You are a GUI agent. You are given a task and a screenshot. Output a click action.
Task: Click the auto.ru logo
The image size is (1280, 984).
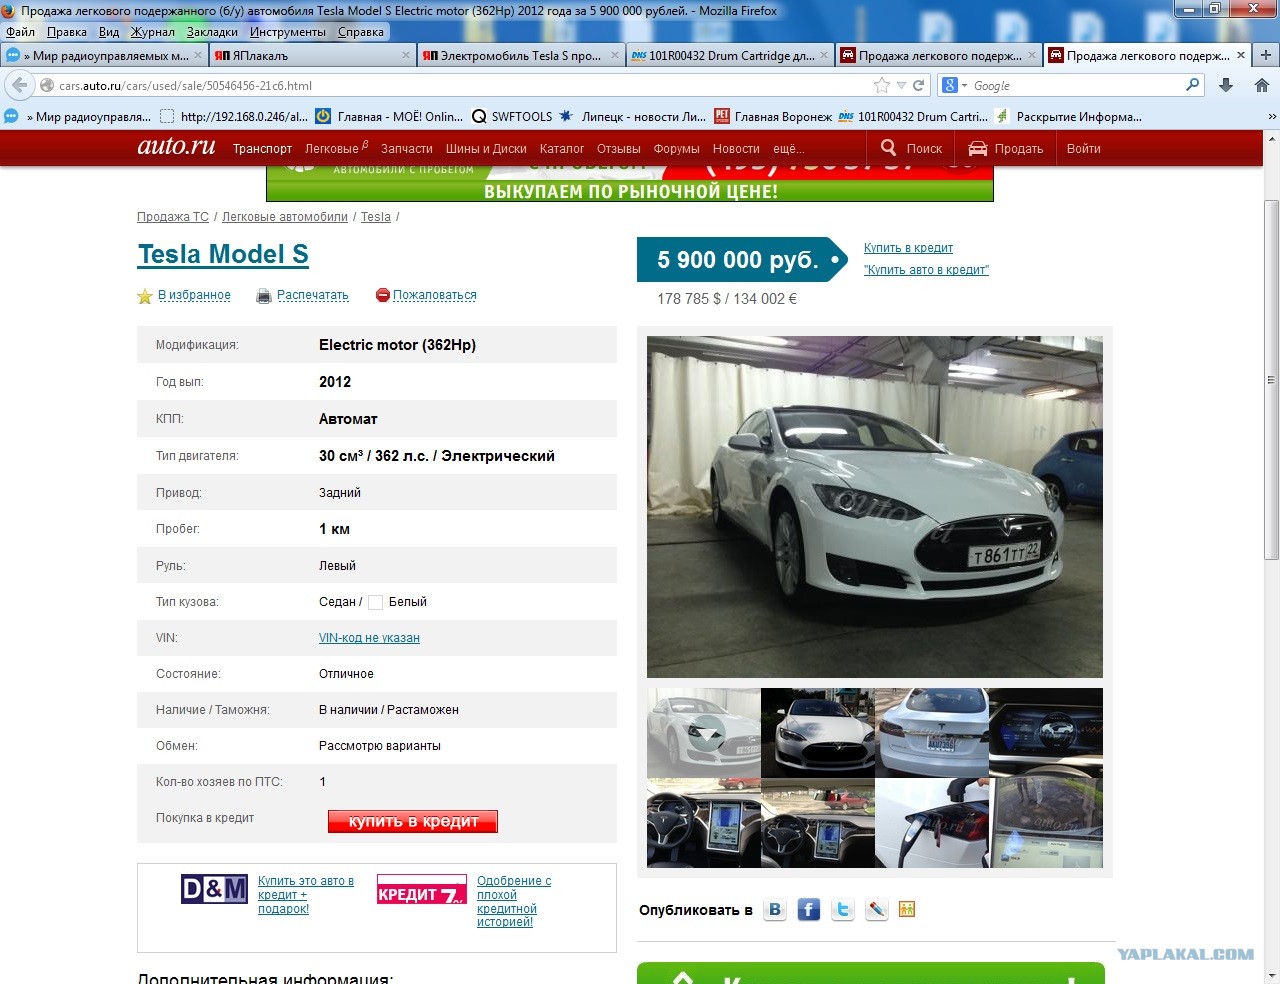tap(176, 147)
